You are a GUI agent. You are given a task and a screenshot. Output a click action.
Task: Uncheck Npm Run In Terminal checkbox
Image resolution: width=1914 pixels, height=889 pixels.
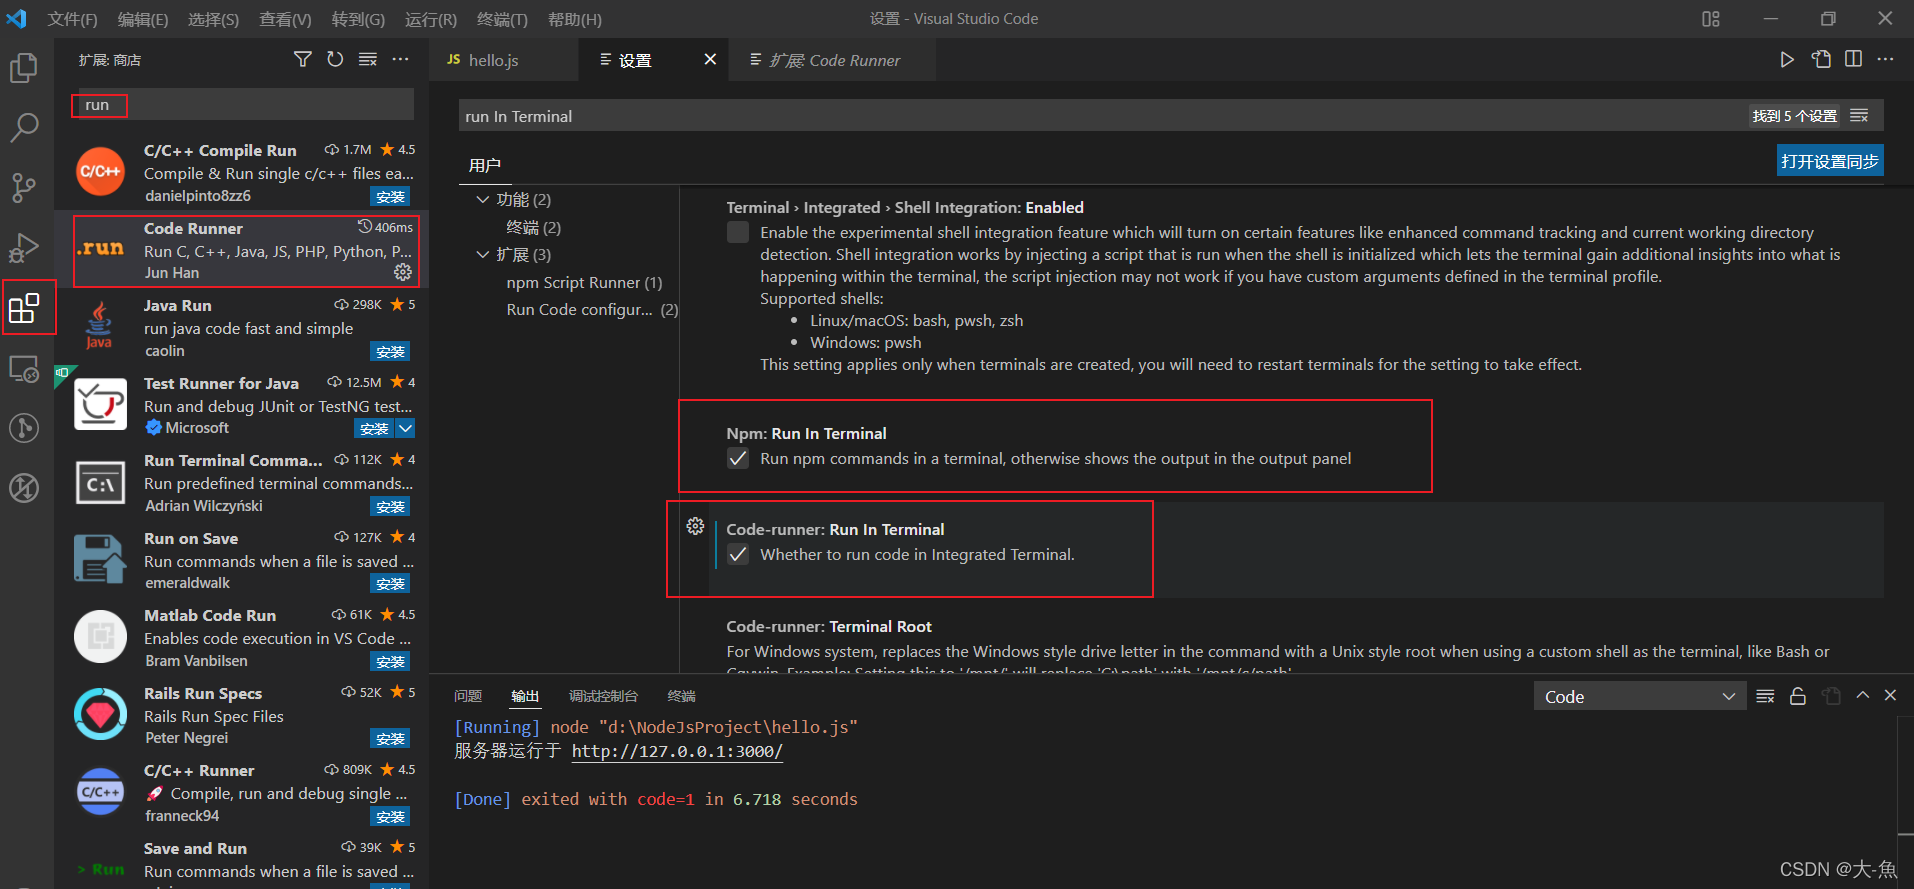(738, 459)
